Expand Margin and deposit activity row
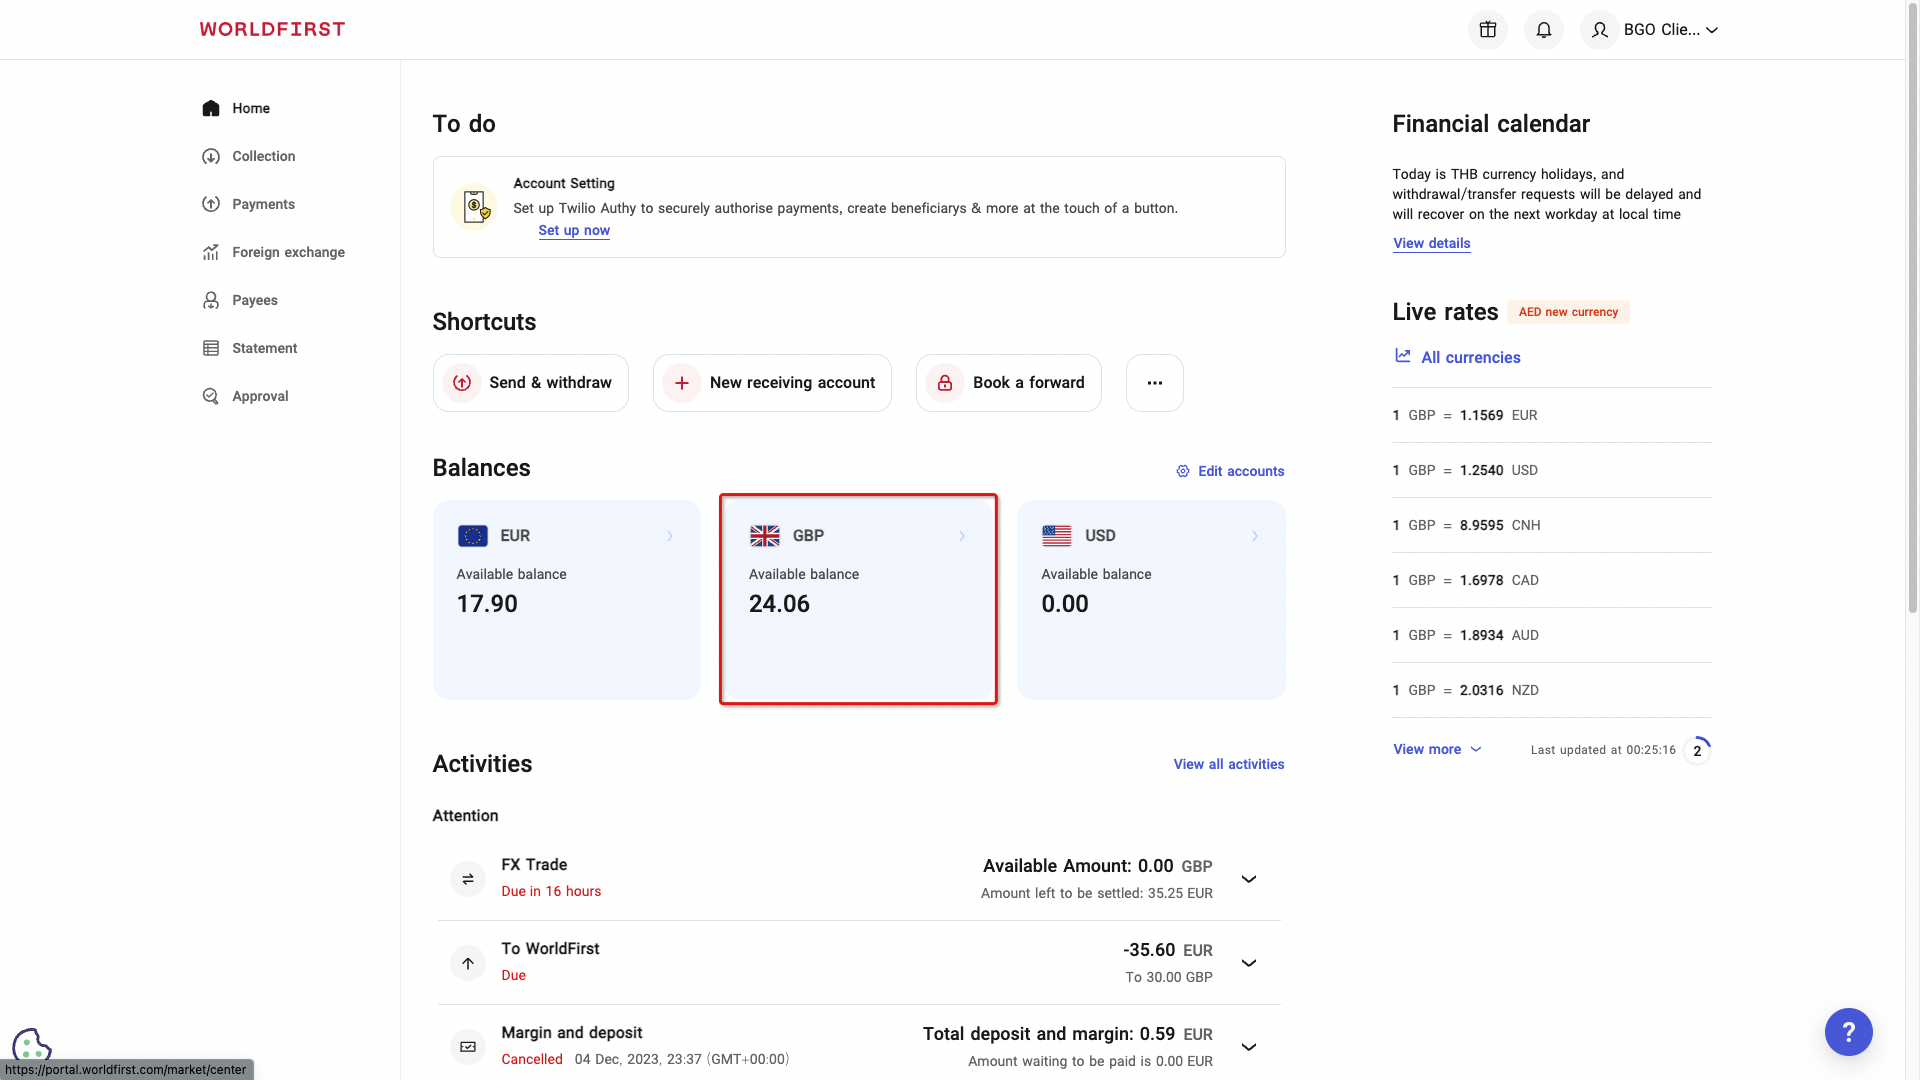 tap(1248, 1047)
